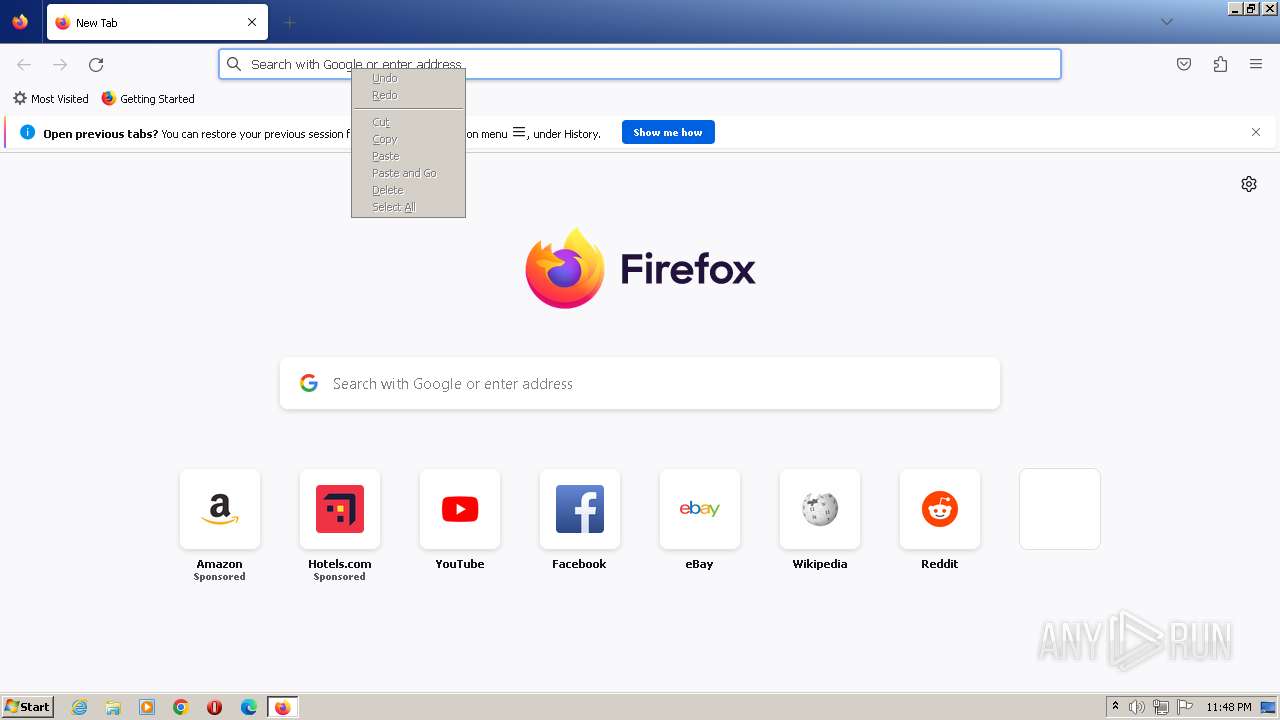Dismiss the Open previous tabs notification
Viewport: 1280px width, 720px height.
click(1256, 132)
